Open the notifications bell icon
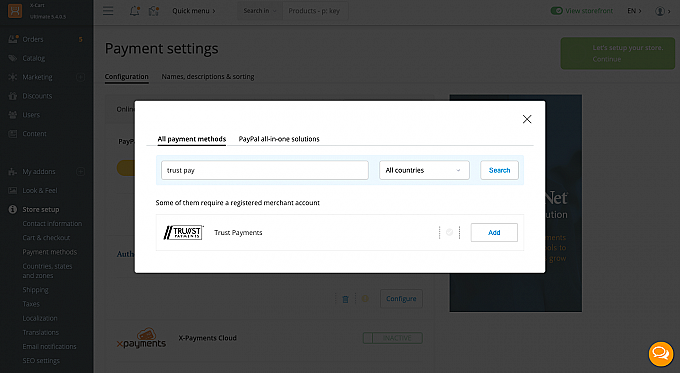This screenshot has height=373, width=680. [x=134, y=11]
